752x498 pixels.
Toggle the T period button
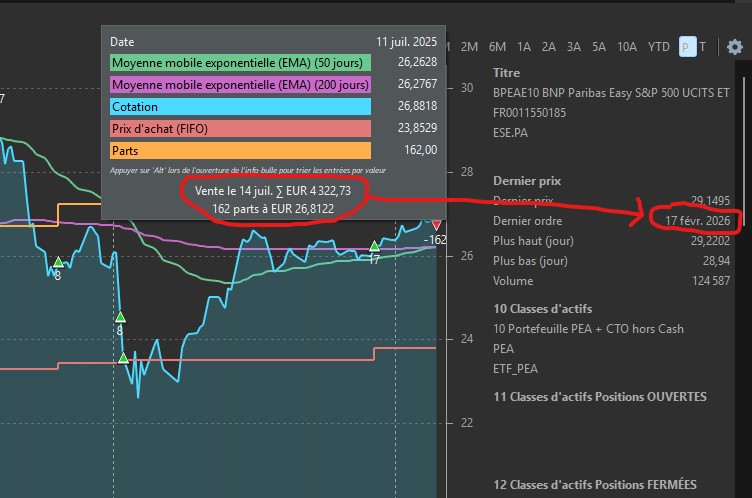tap(703, 47)
